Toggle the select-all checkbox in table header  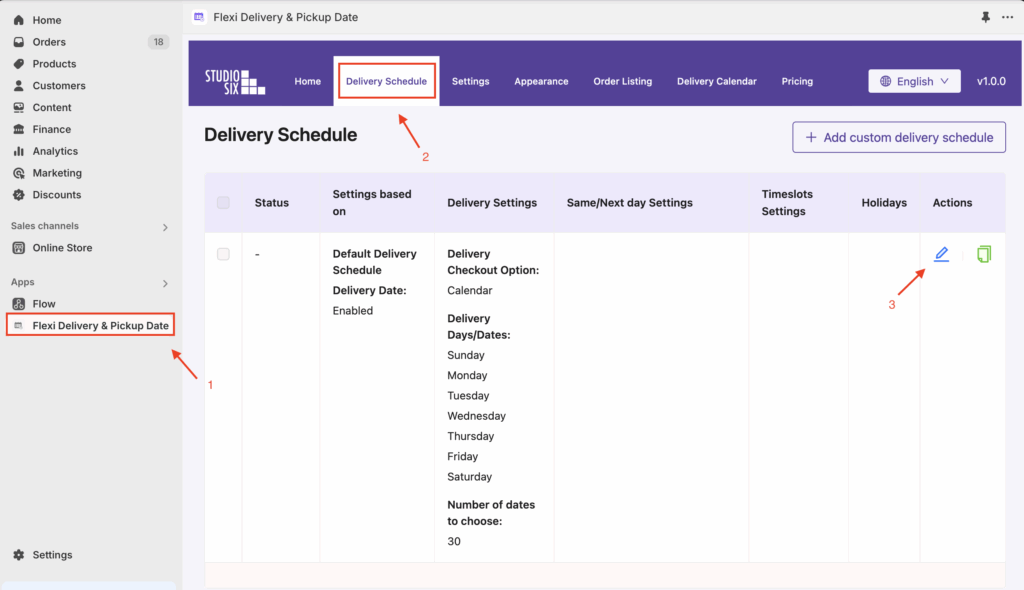(x=223, y=203)
